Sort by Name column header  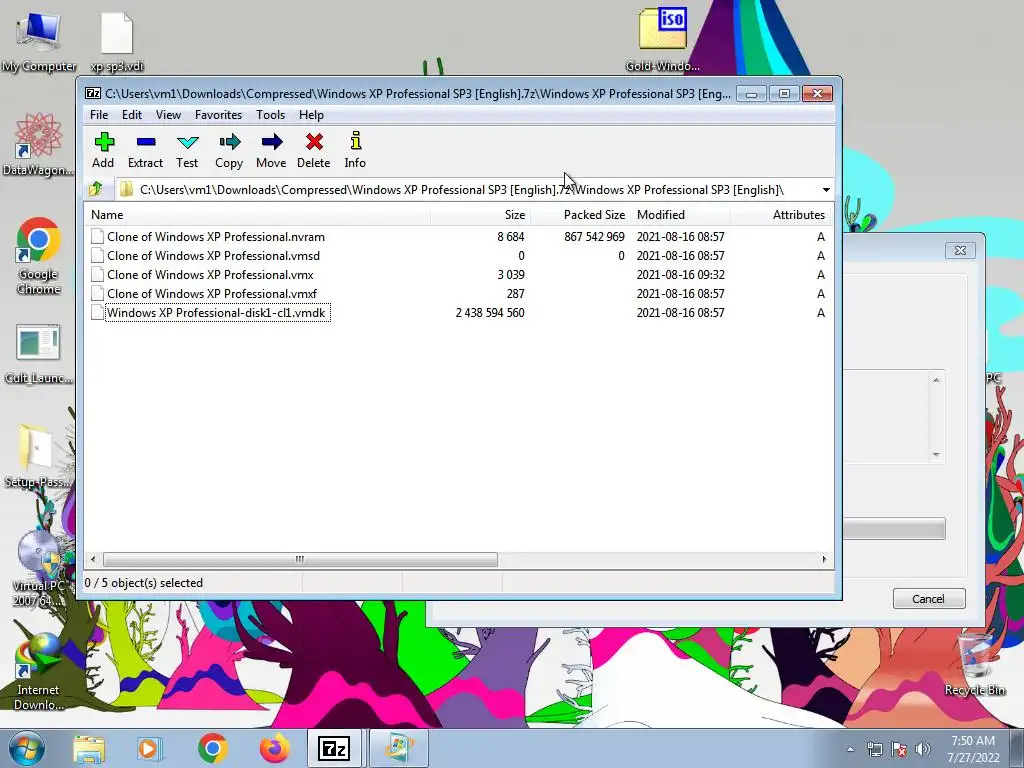click(x=257, y=215)
